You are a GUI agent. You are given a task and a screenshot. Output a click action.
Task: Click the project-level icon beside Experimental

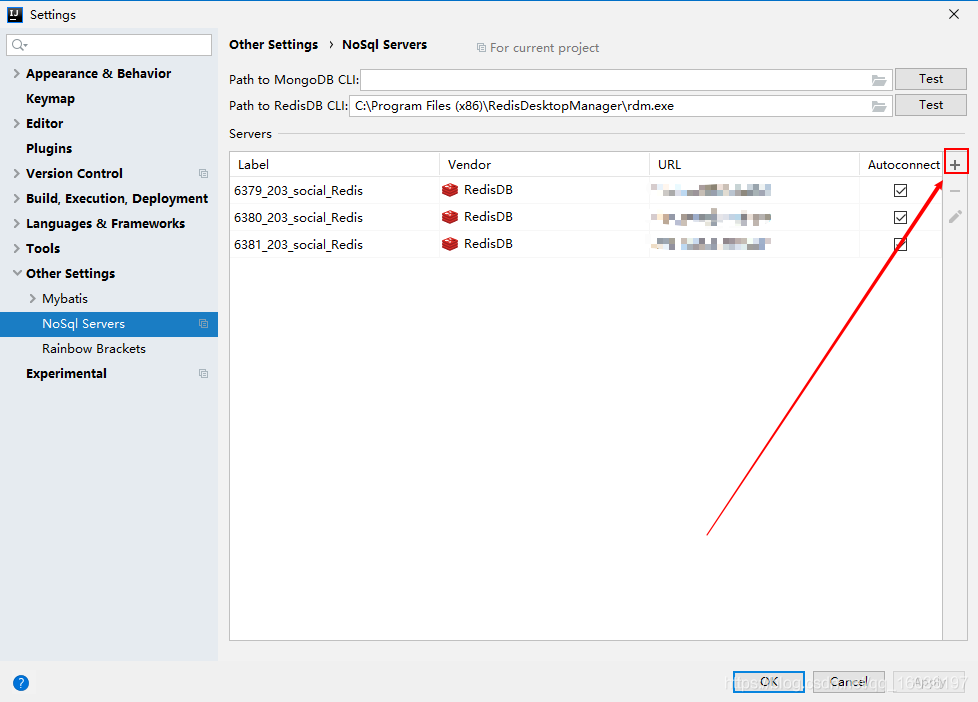pyautogui.click(x=203, y=373)
